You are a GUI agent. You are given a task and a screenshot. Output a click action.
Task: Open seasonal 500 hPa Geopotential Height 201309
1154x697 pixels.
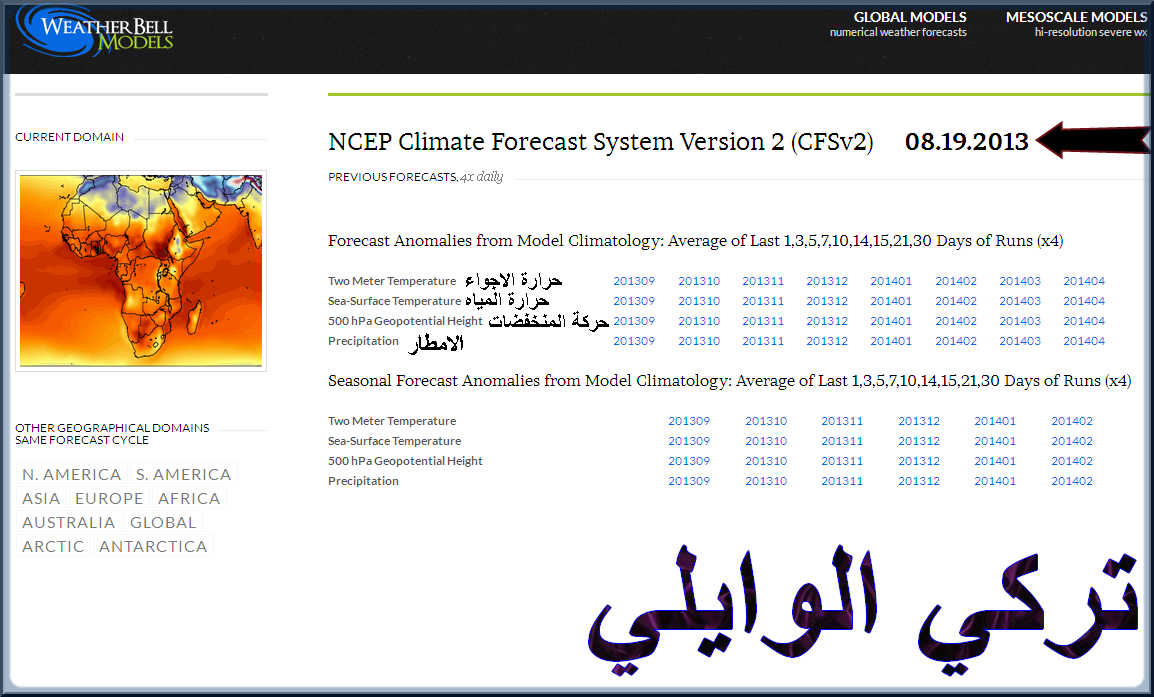pos(689,461)
